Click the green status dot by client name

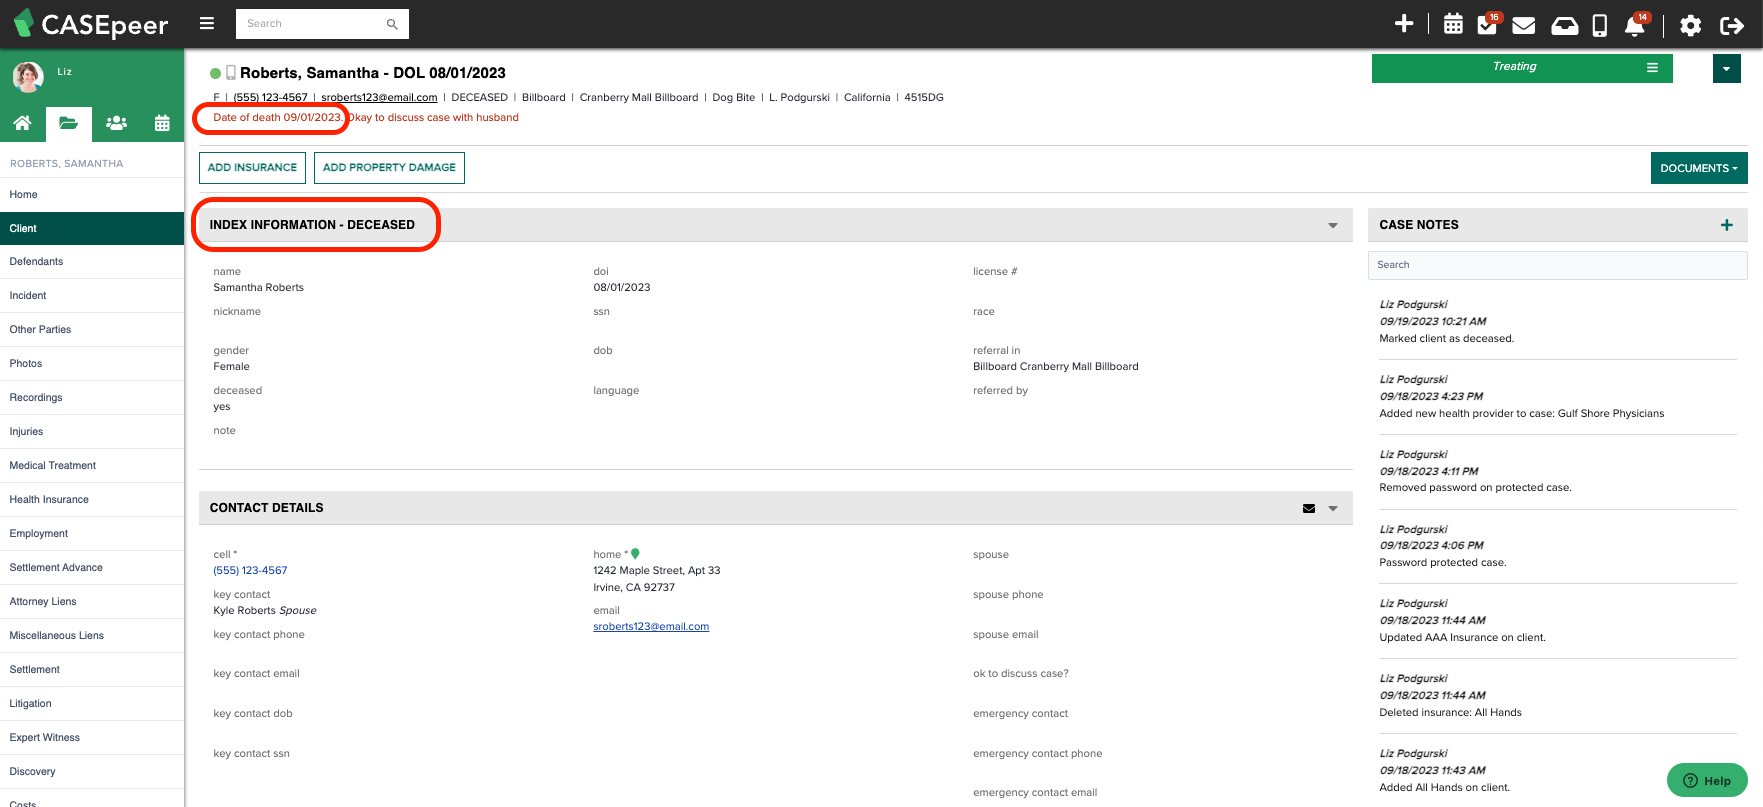[x=215, y=73]
